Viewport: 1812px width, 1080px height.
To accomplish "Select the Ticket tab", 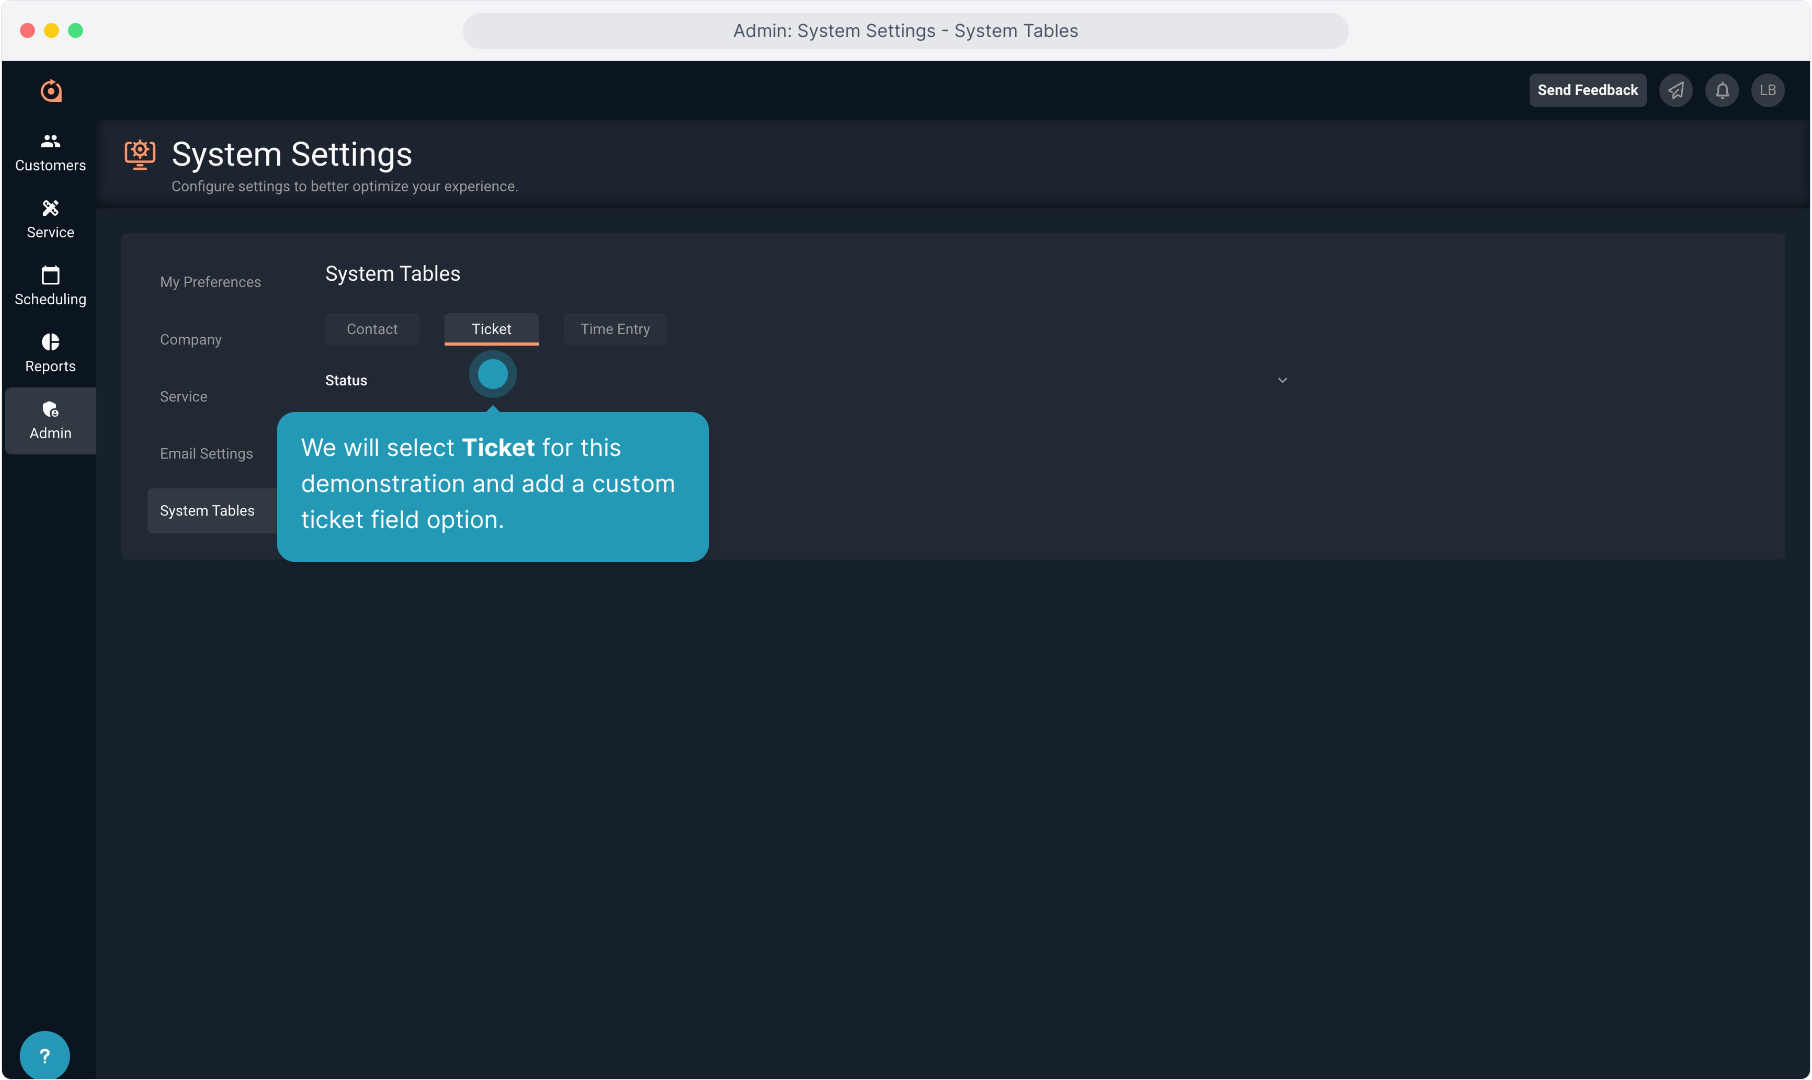I will 491,329.
